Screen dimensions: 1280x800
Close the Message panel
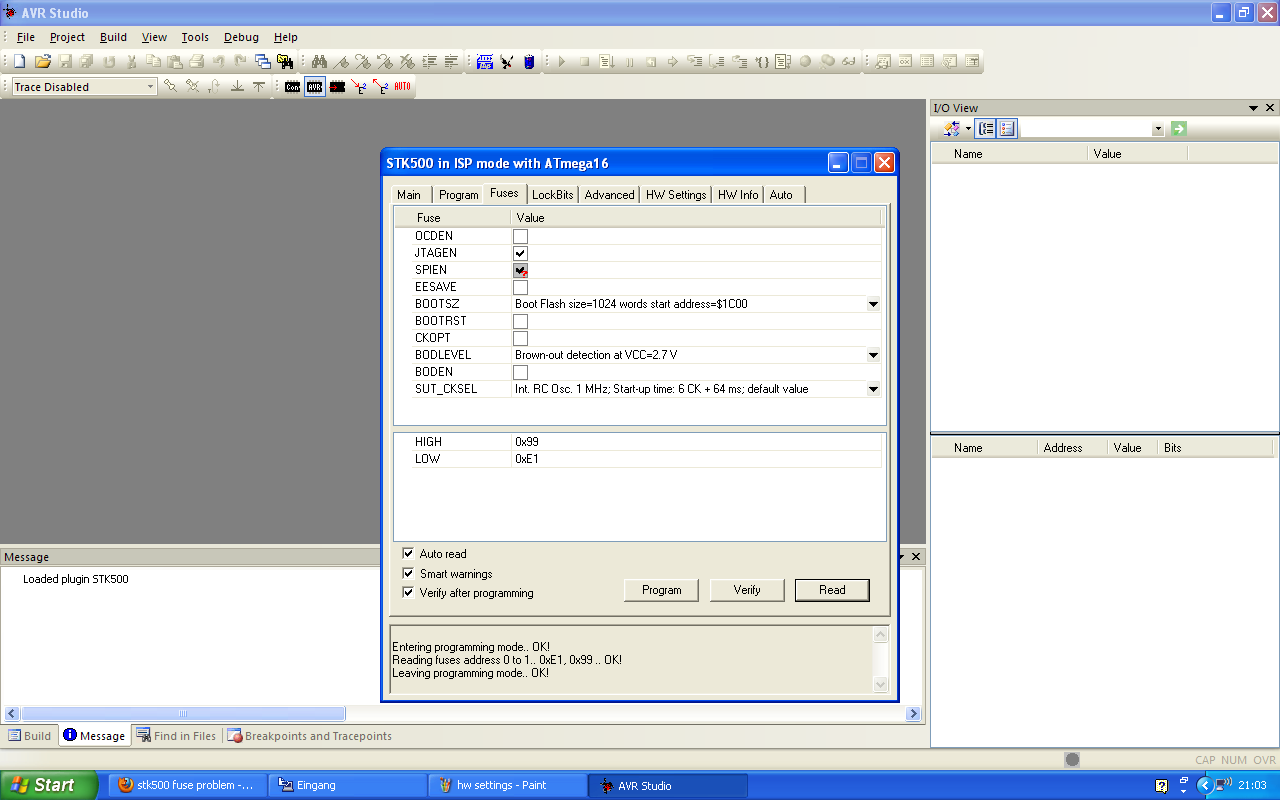click(x=916, y=557)
